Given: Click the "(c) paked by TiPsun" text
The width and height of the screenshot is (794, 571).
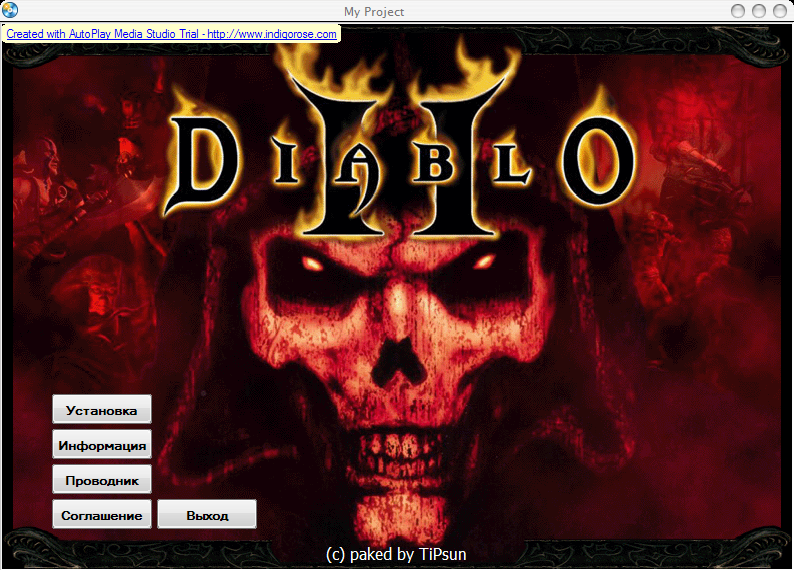Looking at the screenshot, I should pos(396,553).
